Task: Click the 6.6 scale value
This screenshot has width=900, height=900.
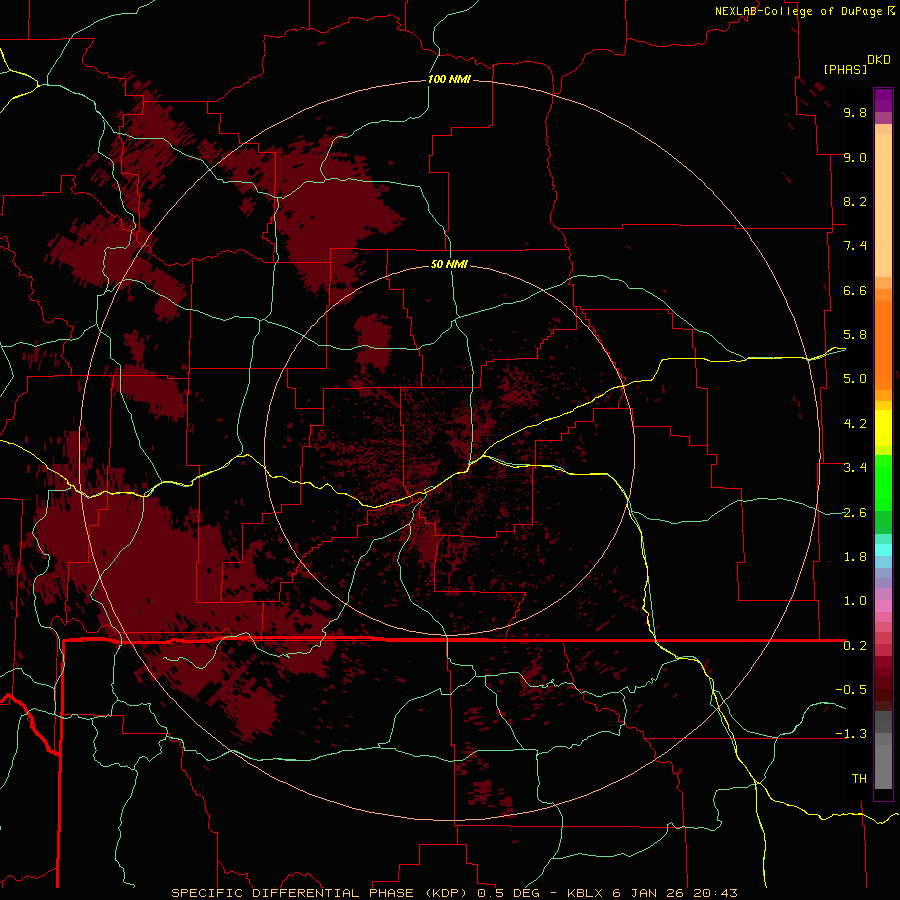Action: 855,290
